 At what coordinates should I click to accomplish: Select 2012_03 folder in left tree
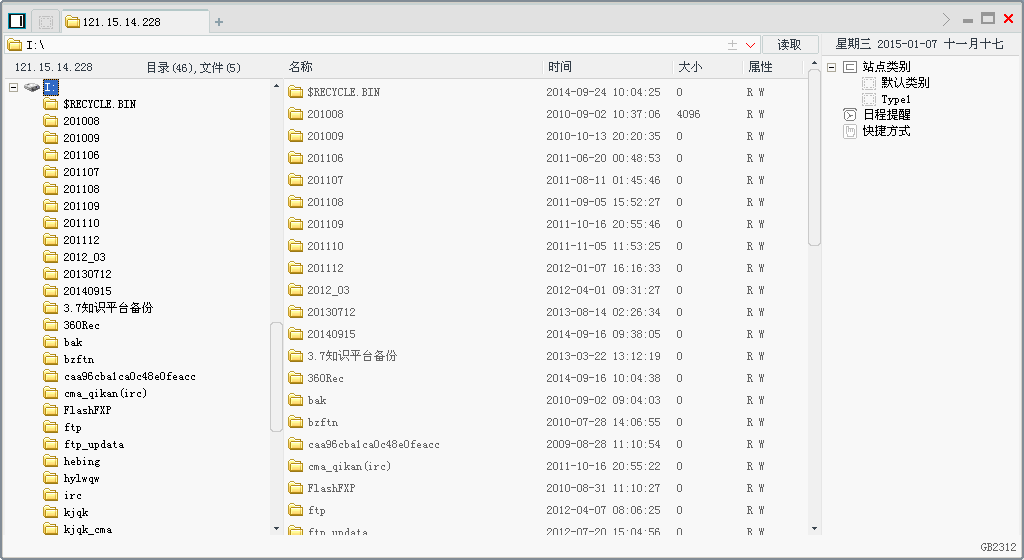pos(84,257)
